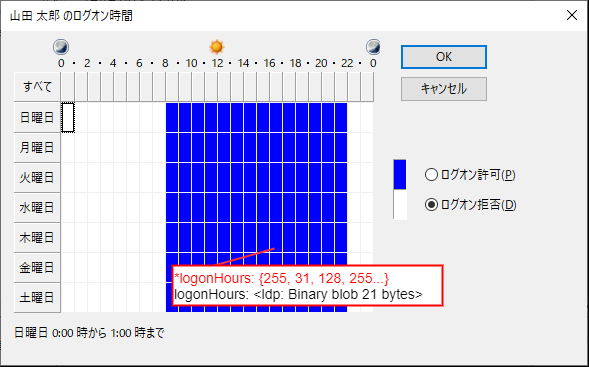This screenshot has width=589, height=367.
Task: Click the blue logon-permitted legend swatch
Action: tap(400, 175)
